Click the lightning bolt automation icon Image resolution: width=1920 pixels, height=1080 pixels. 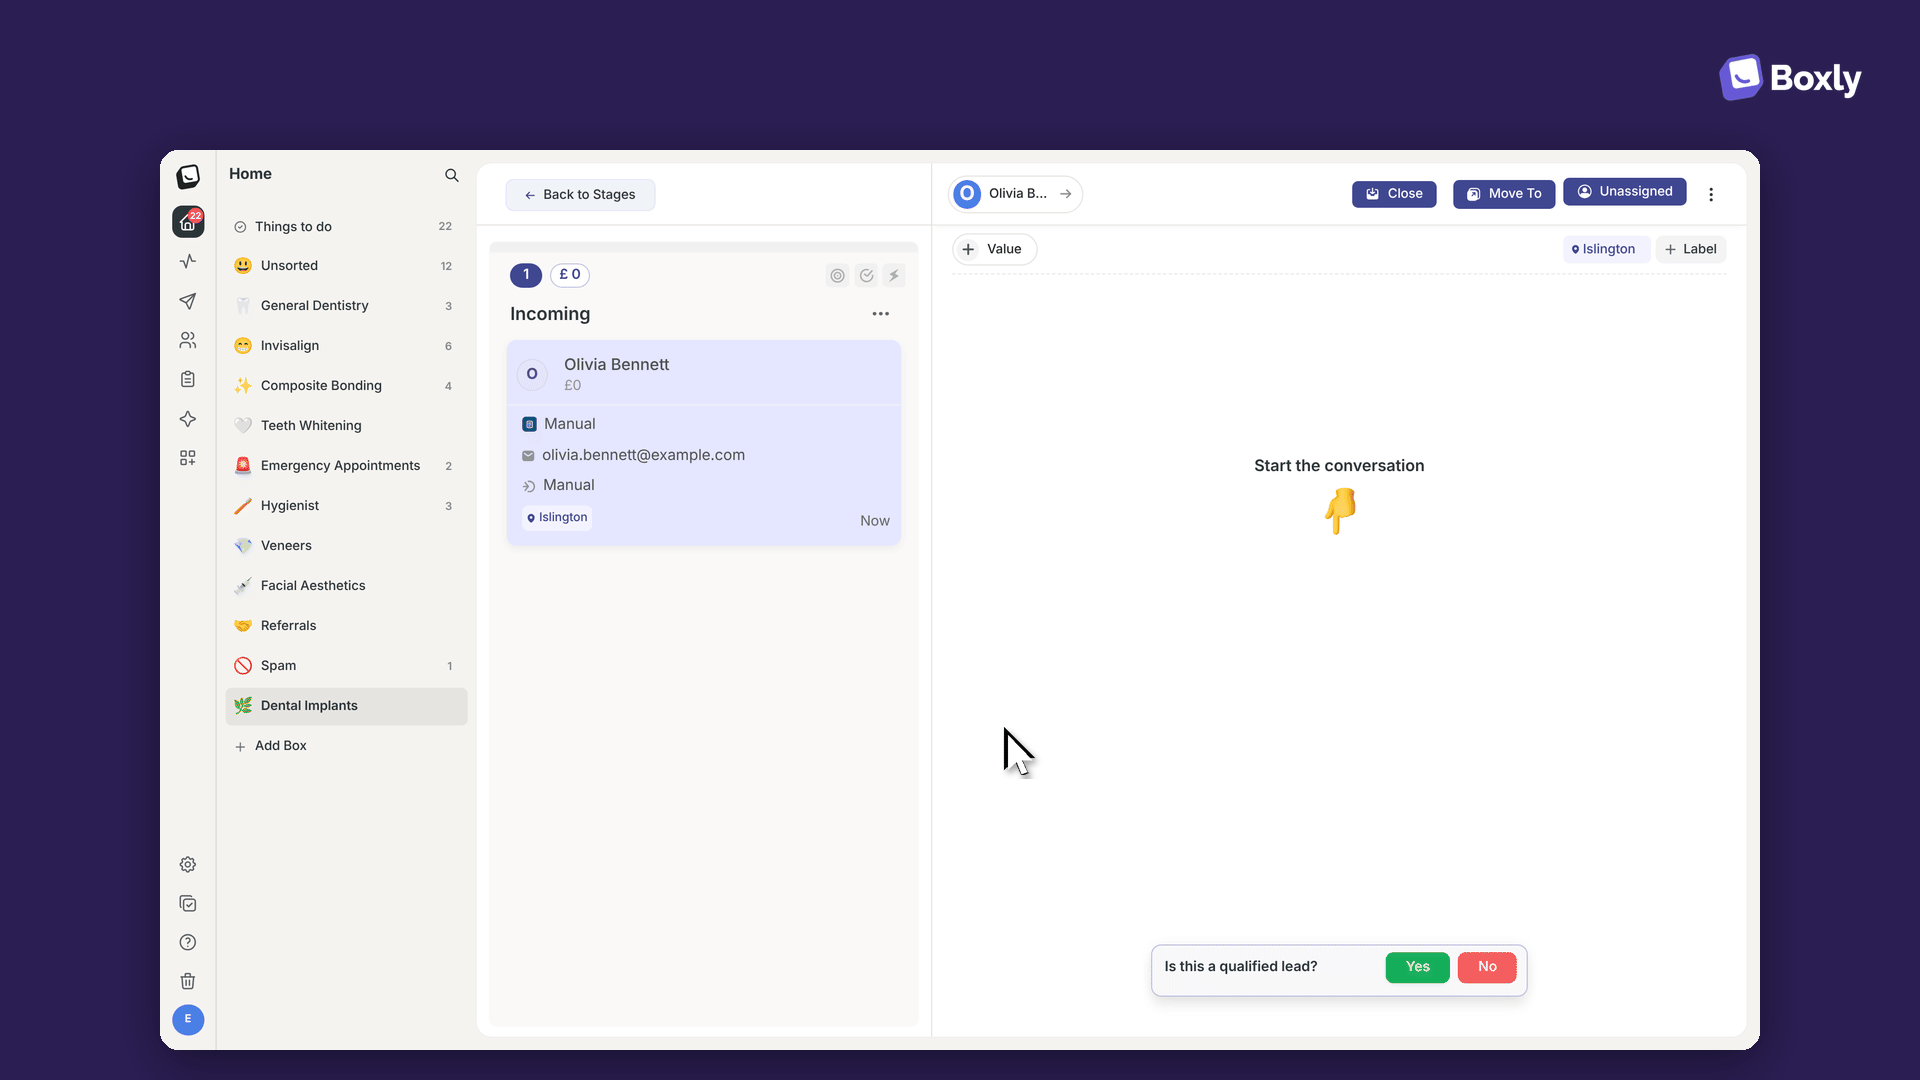895,276
